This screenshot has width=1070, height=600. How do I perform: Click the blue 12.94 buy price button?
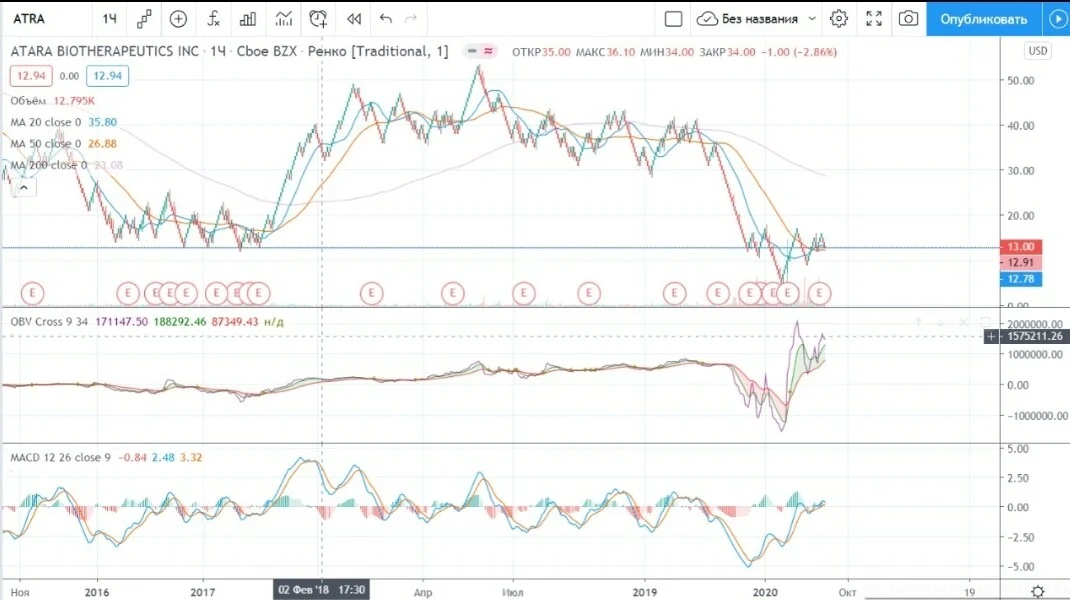click(107, 76)
